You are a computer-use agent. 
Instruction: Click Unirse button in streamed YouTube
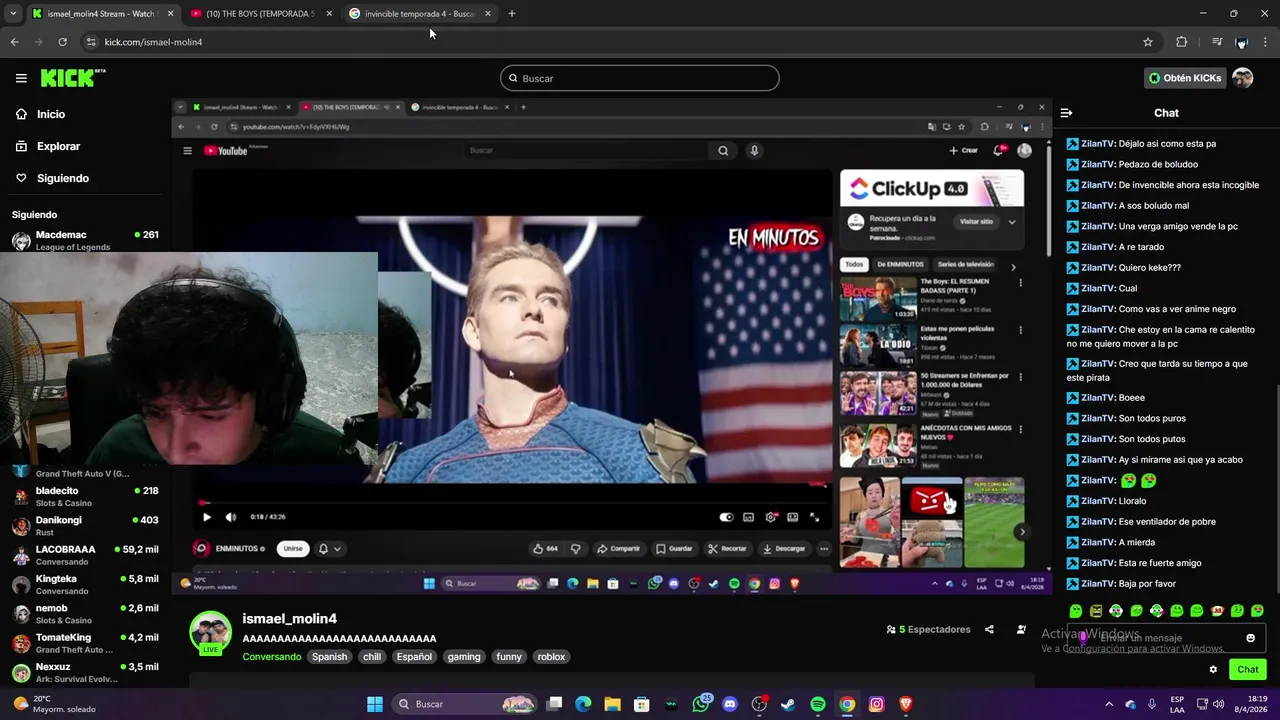(293, 549)
